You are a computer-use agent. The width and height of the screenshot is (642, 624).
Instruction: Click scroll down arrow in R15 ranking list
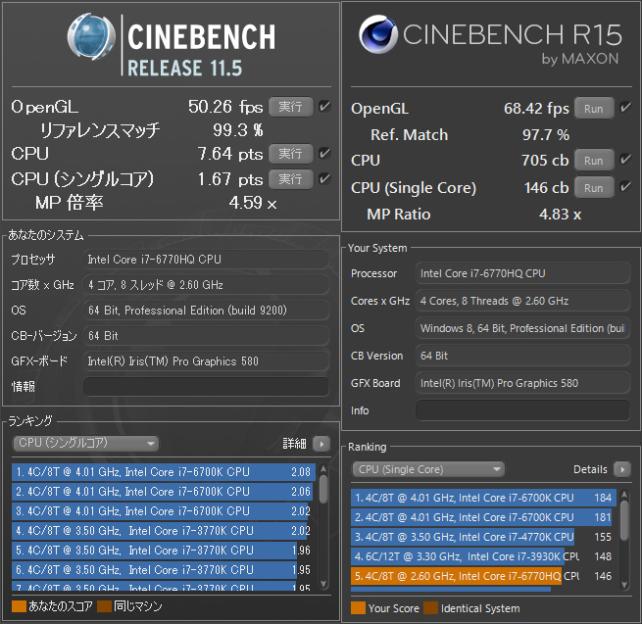point(624,585)
